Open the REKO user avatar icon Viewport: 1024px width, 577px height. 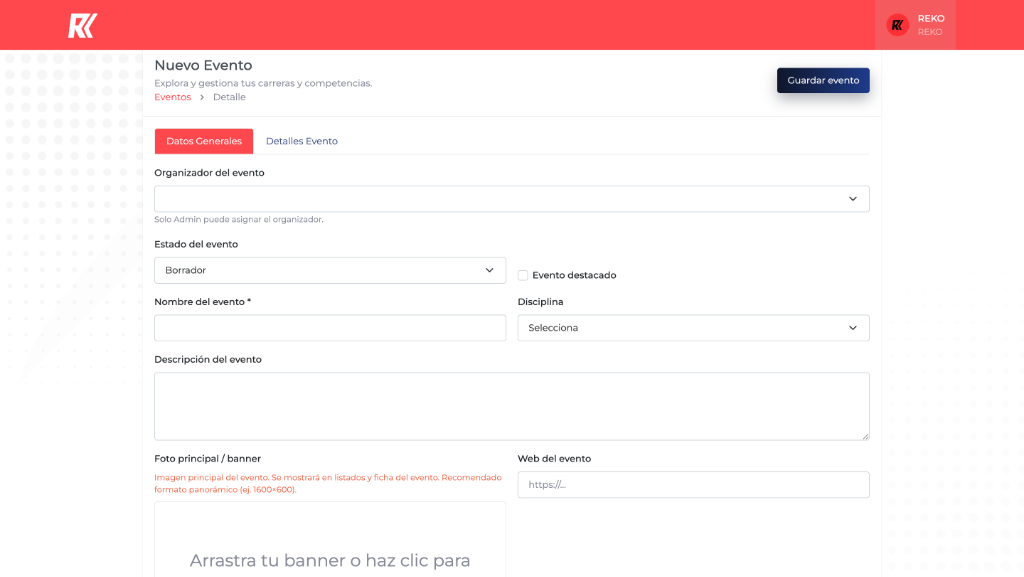point(897,25)
